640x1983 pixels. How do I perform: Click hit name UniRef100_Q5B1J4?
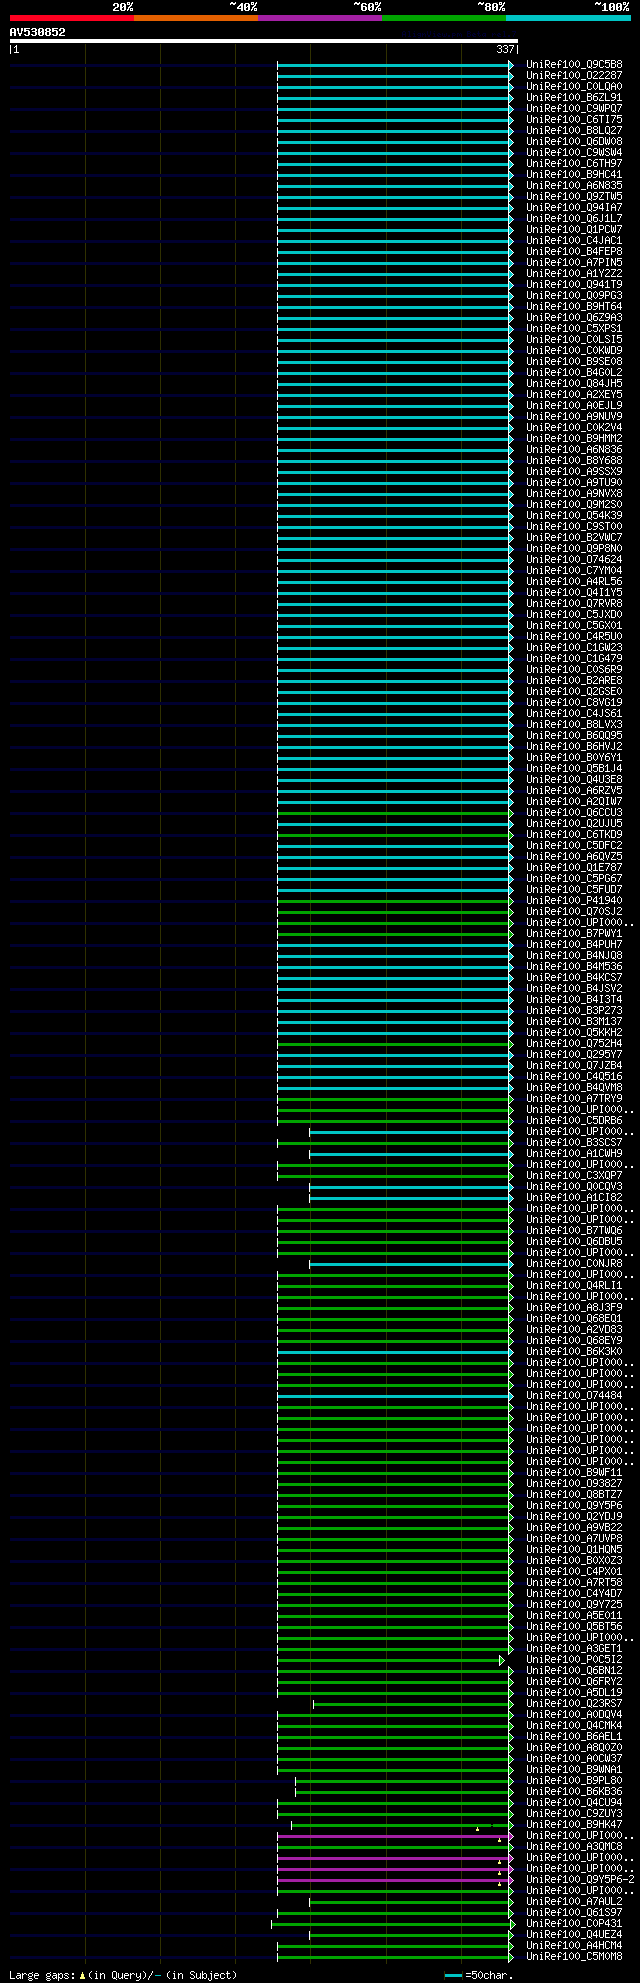[574, 768]
